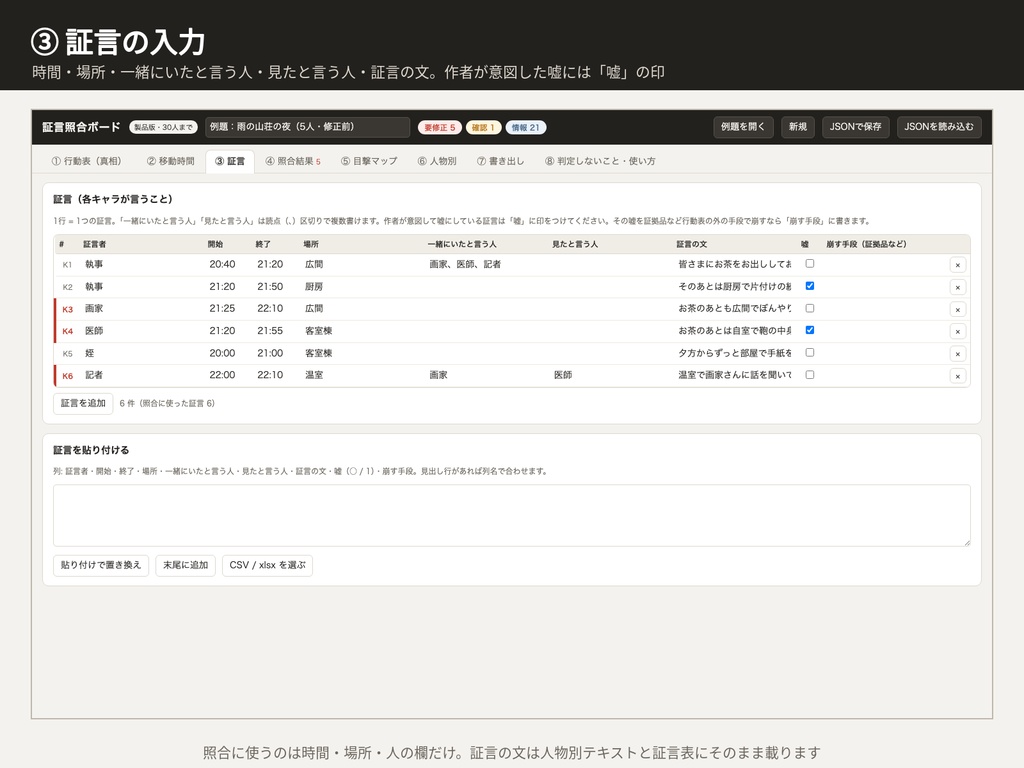The height and width of the screenshot is (768, 1024).
Task: Open the ⑧ 判定しないこと・使い方 tab
Action: (x=600, y=161)
